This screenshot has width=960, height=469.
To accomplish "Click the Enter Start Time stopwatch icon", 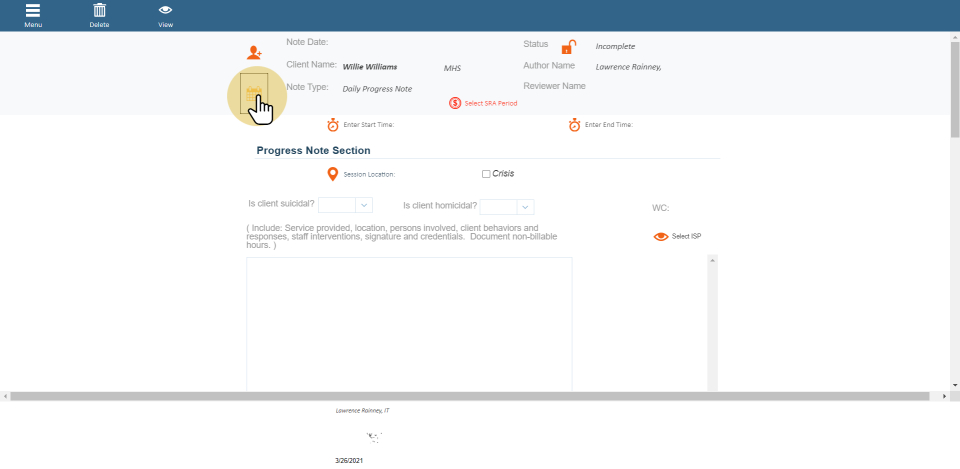I will [333, 125].
